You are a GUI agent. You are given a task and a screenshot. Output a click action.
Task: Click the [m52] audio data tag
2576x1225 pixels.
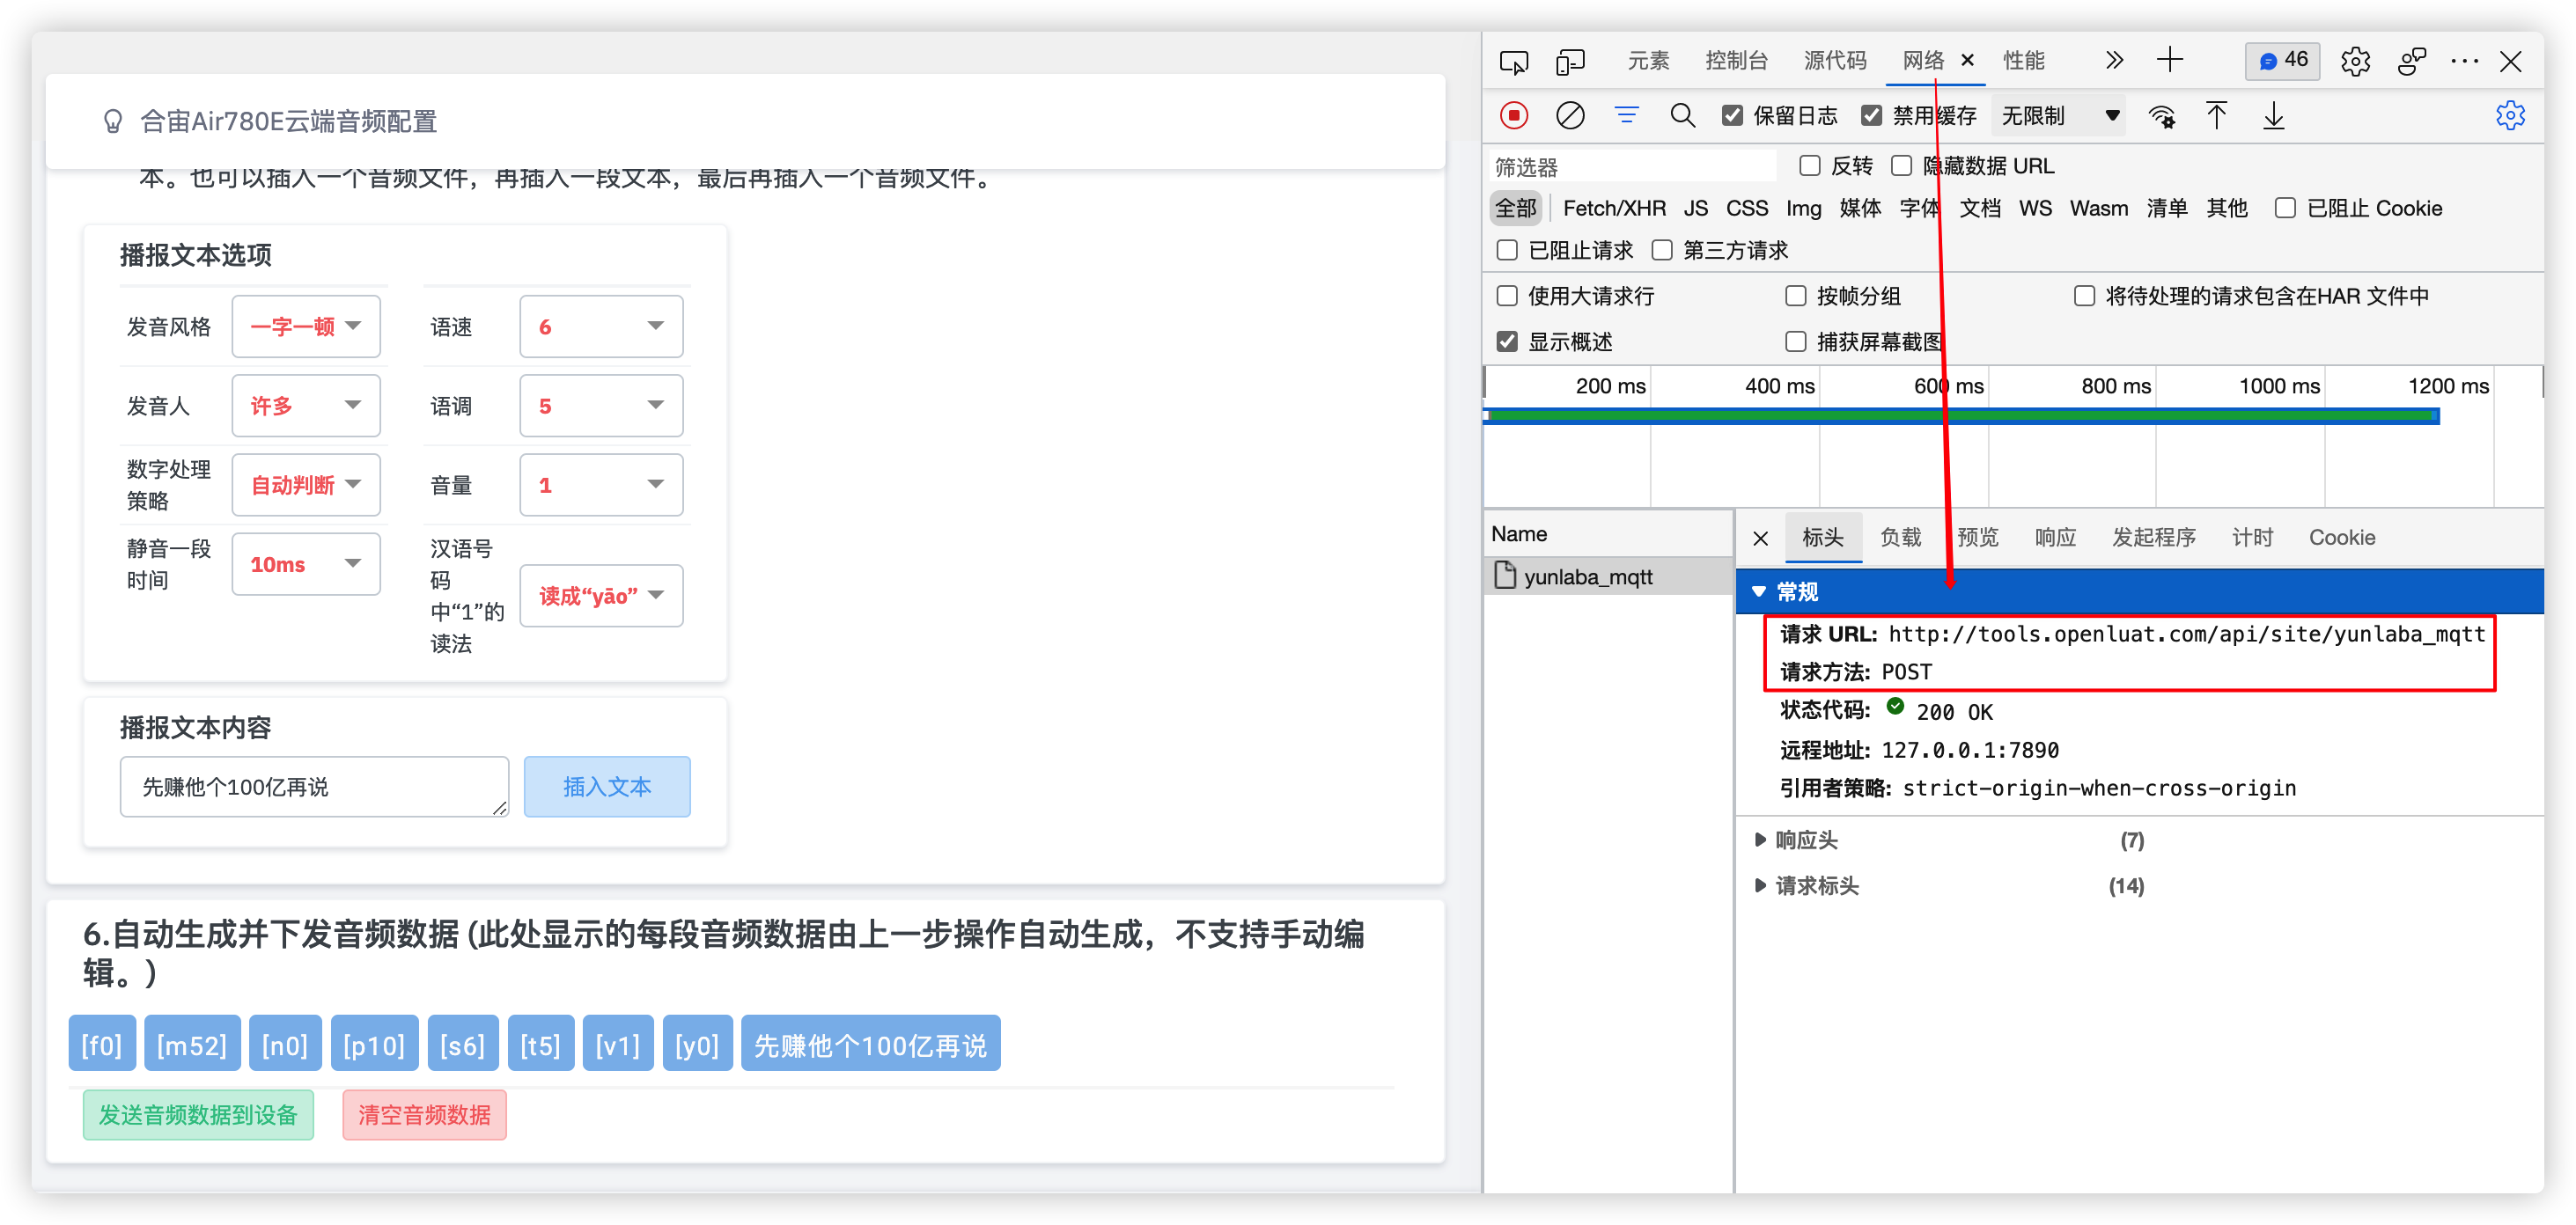(192, 1044)
